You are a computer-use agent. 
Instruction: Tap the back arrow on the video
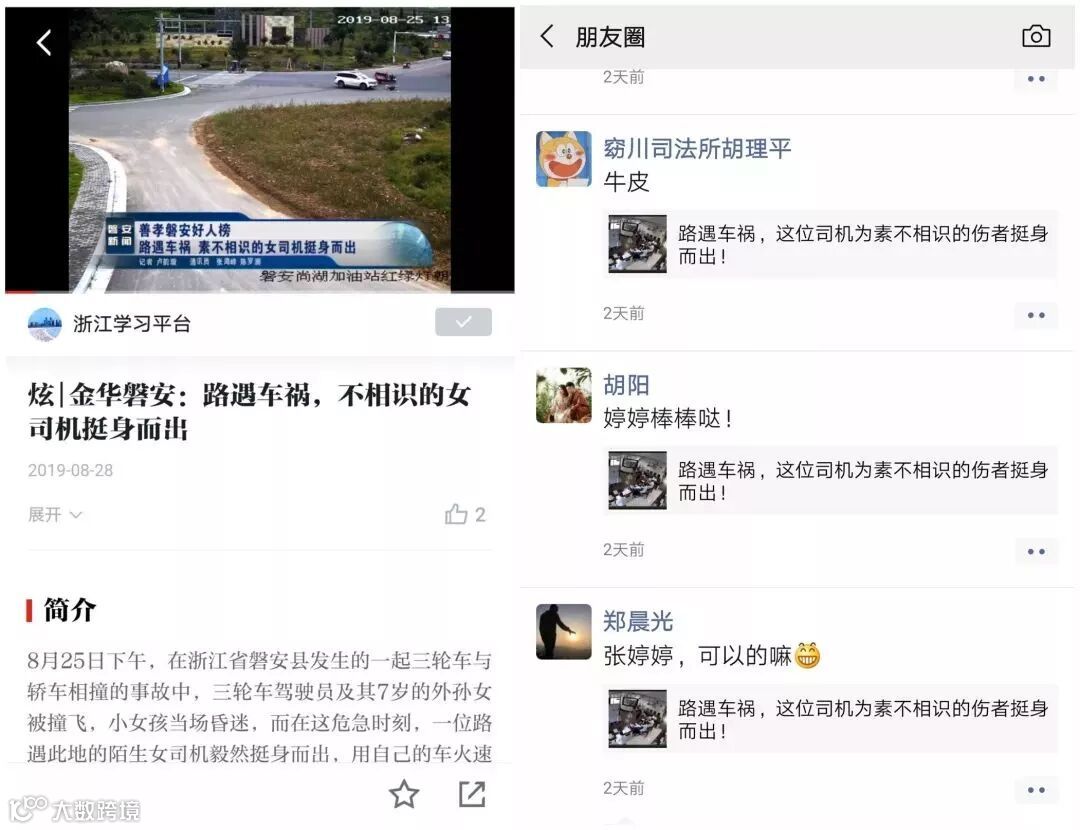pyautogui.click(x=44, y=43)
